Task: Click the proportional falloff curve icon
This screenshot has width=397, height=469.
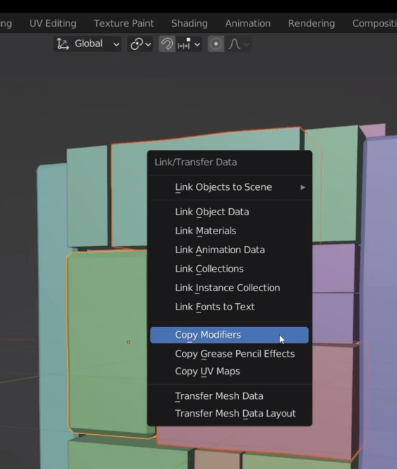Action: [x=235, y=44]
